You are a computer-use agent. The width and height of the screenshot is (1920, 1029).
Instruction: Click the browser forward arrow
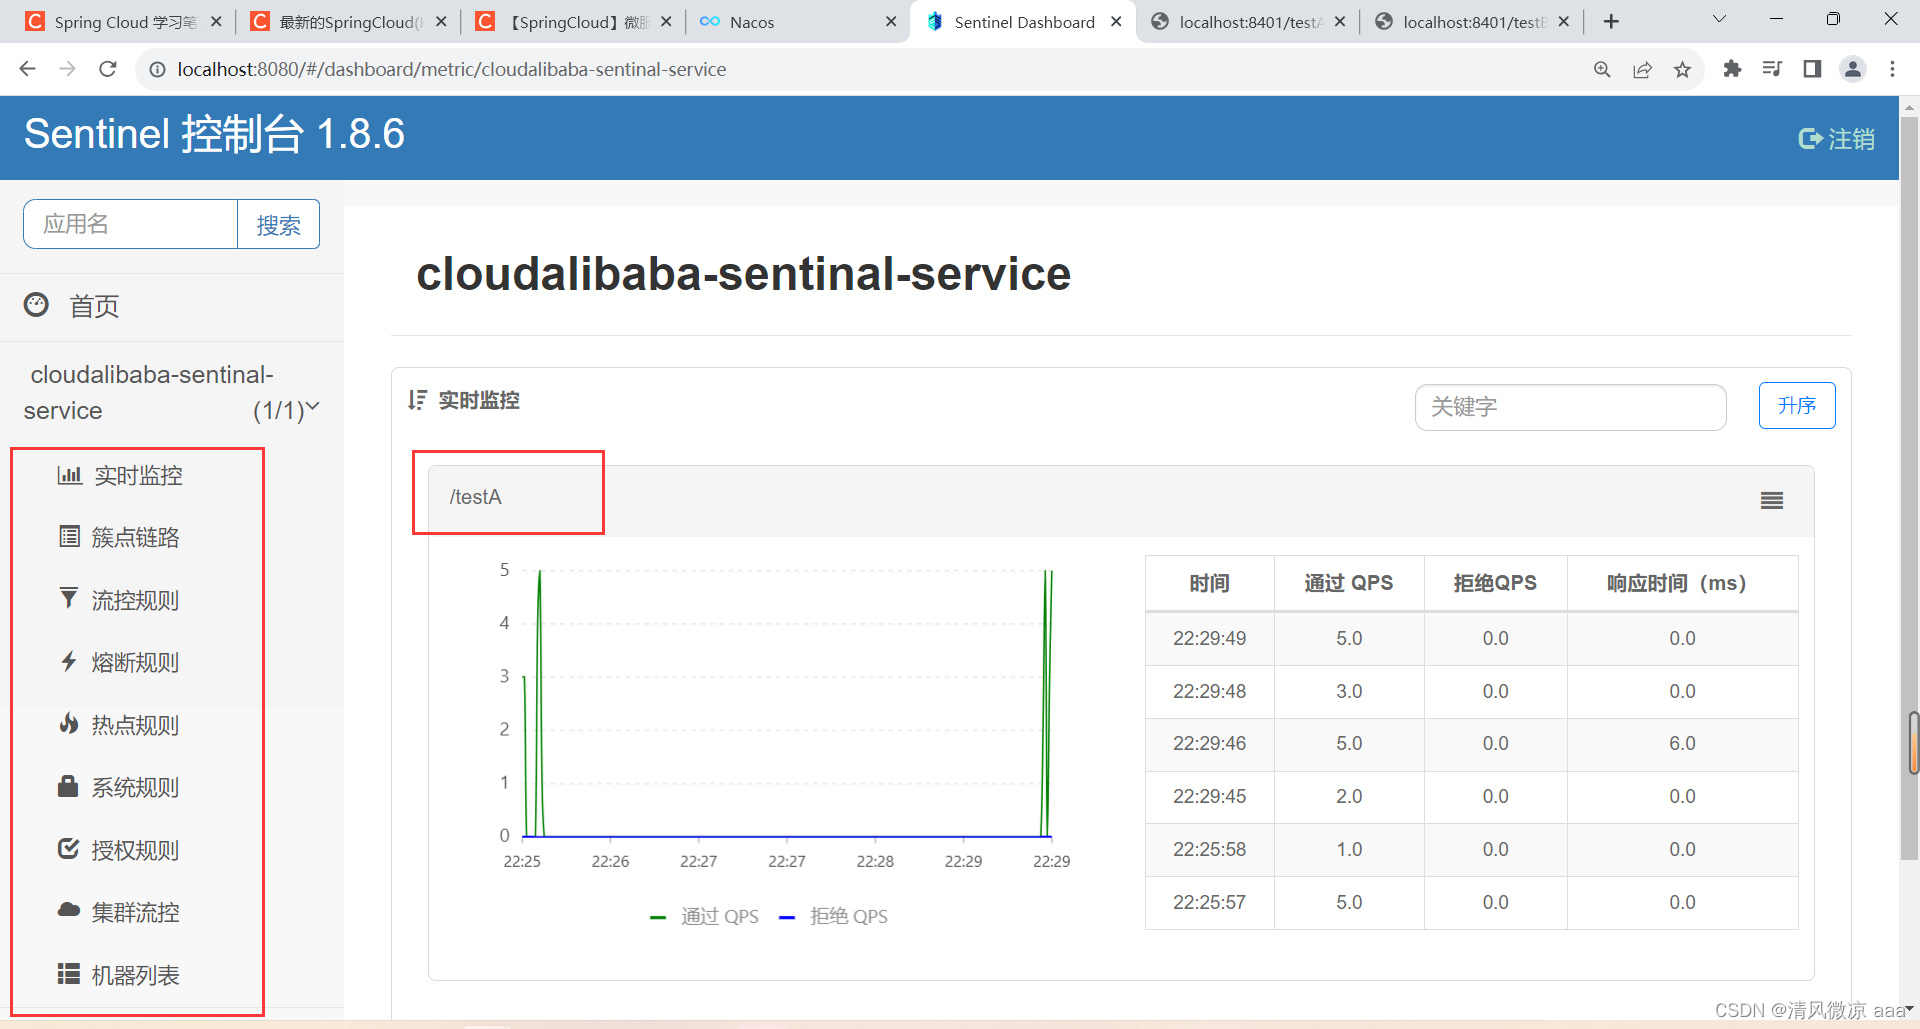pos(67,69)
